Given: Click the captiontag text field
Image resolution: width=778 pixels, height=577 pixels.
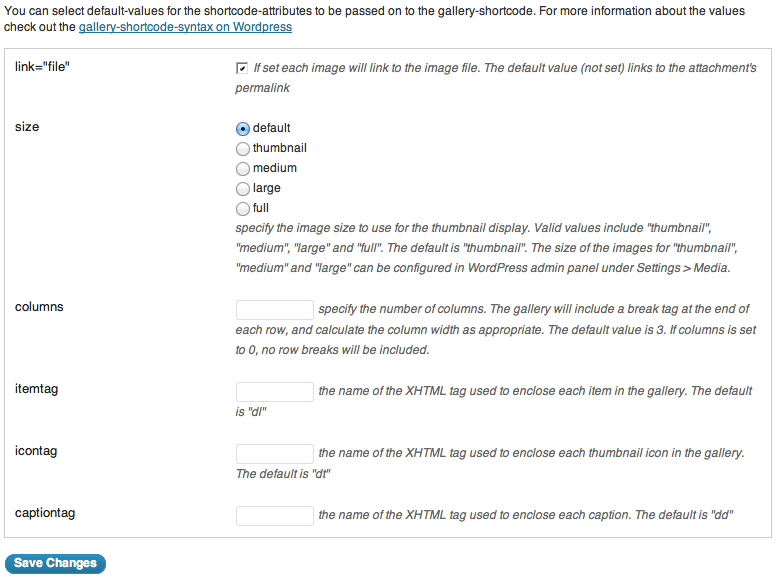Looking at the screenshot, I should tap(274, 515).
